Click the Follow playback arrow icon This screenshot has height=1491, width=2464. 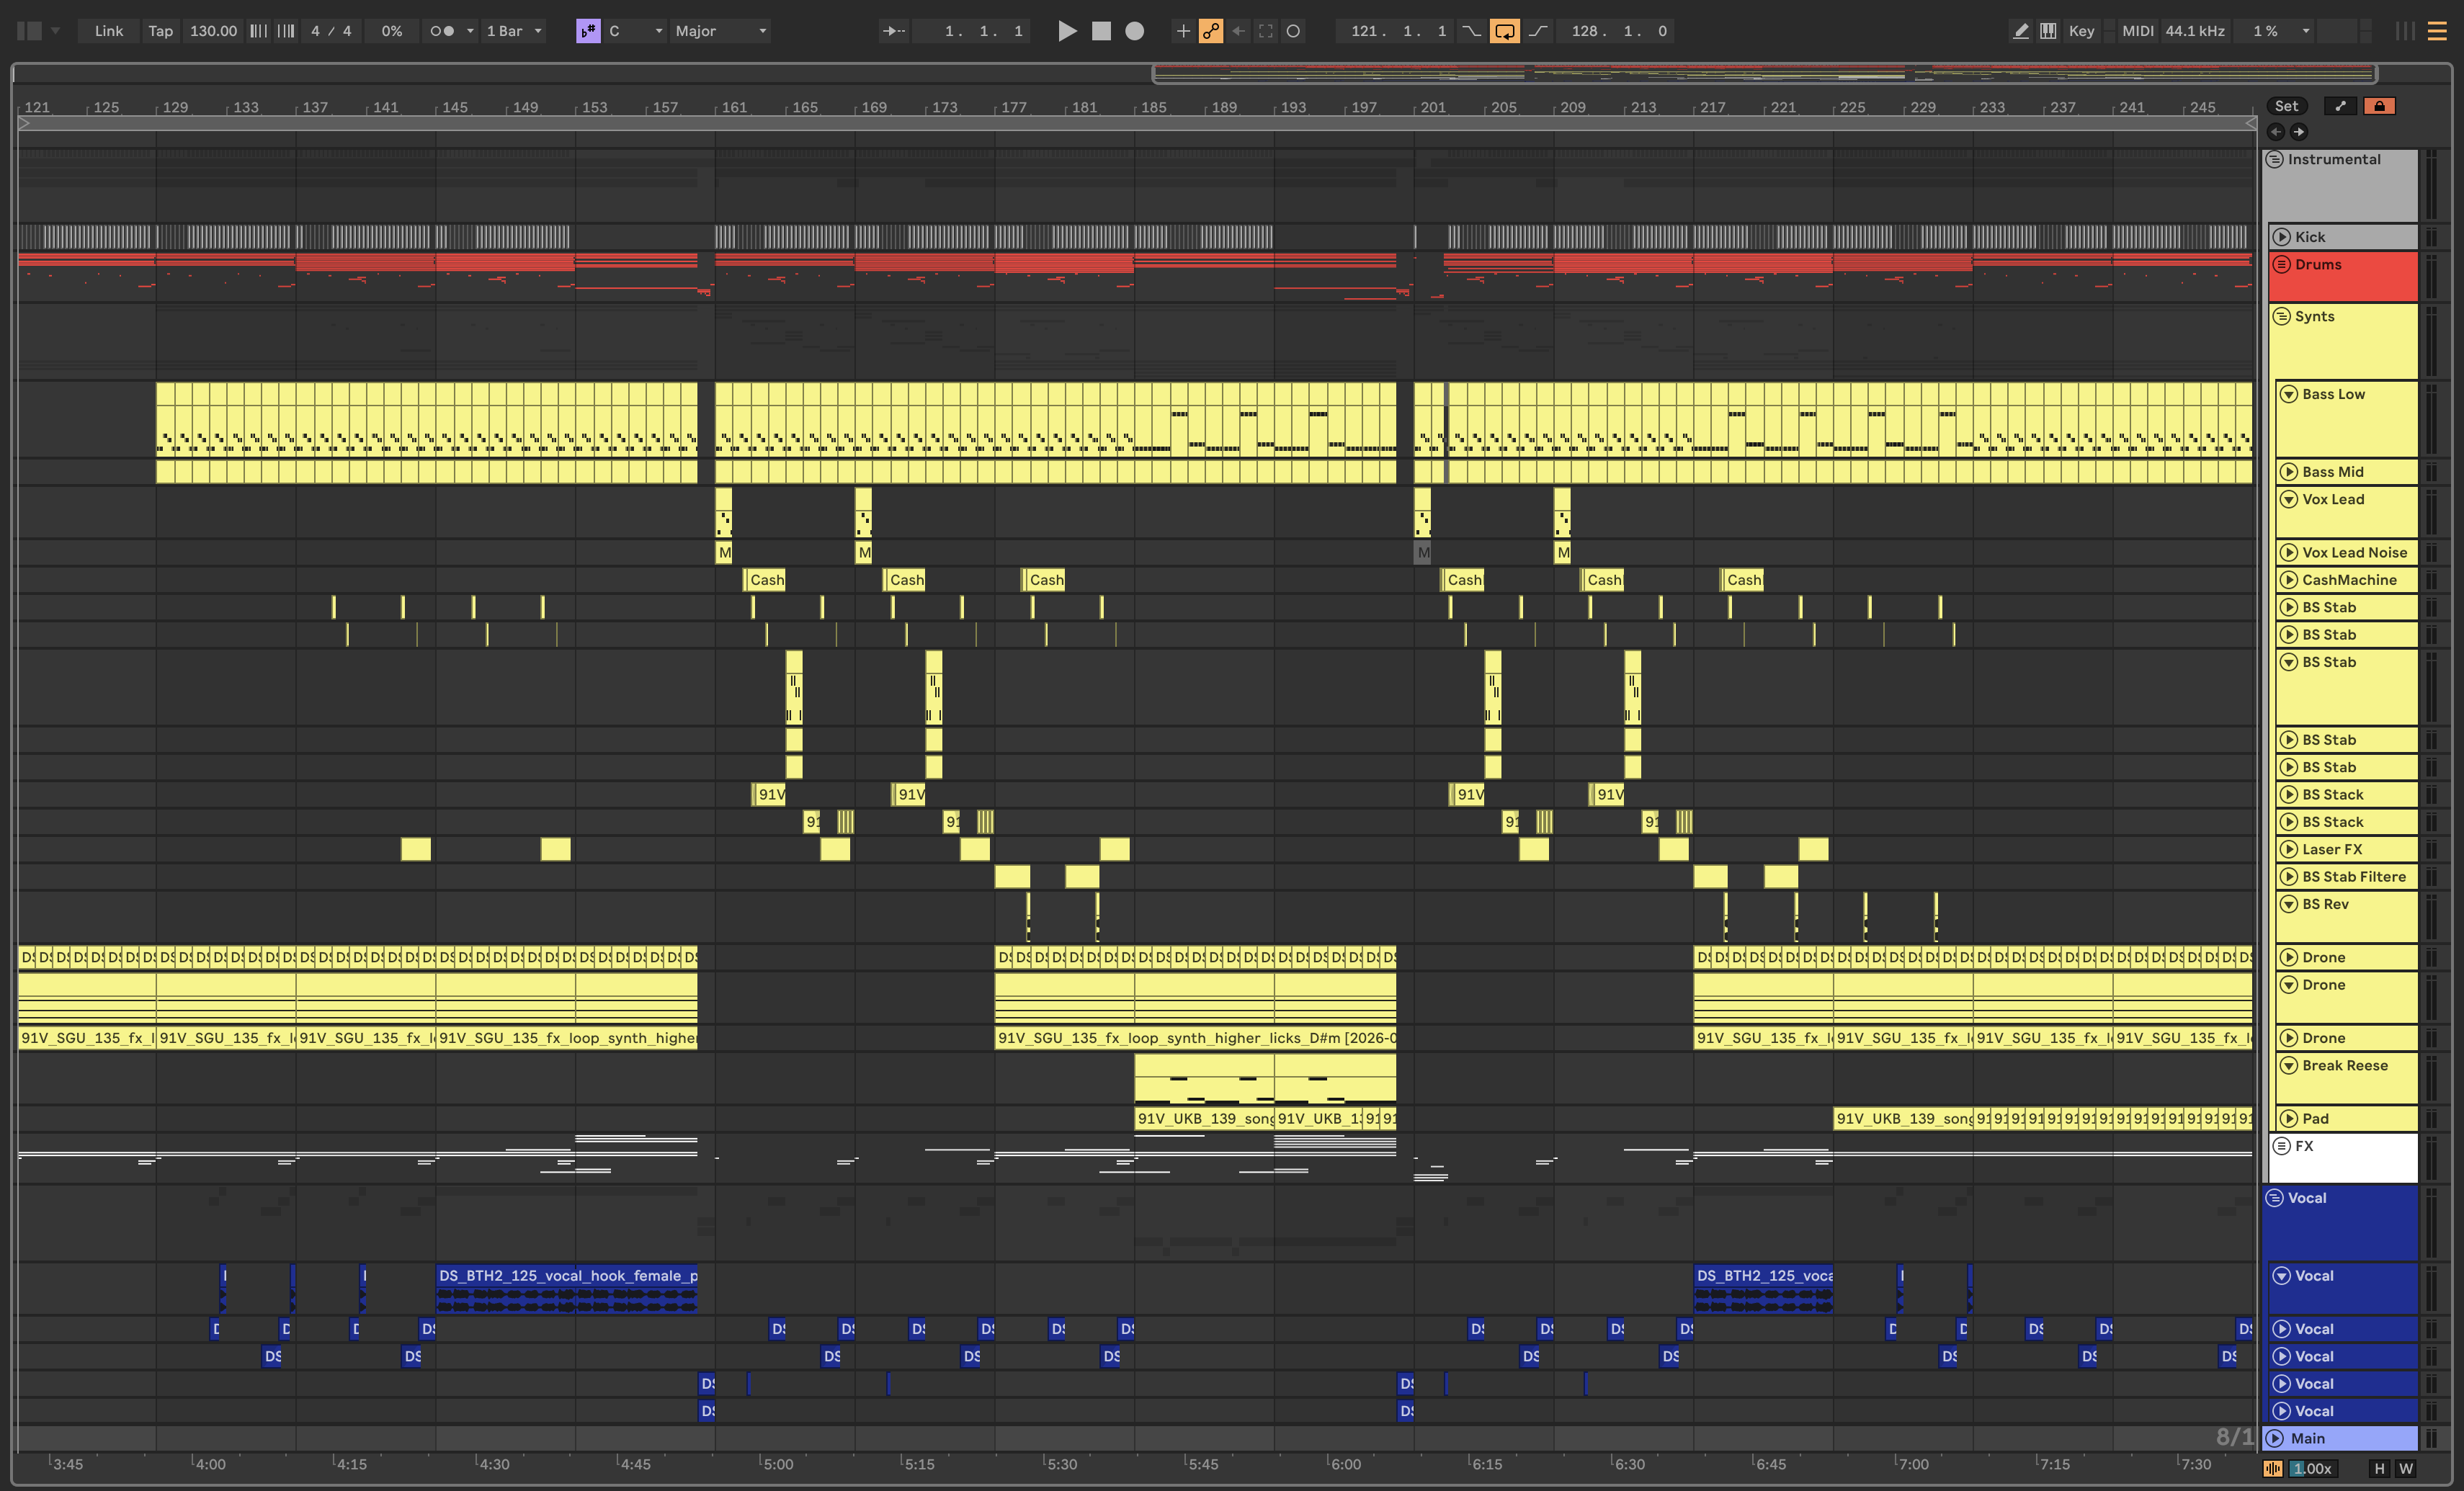[x=894, y=31]
